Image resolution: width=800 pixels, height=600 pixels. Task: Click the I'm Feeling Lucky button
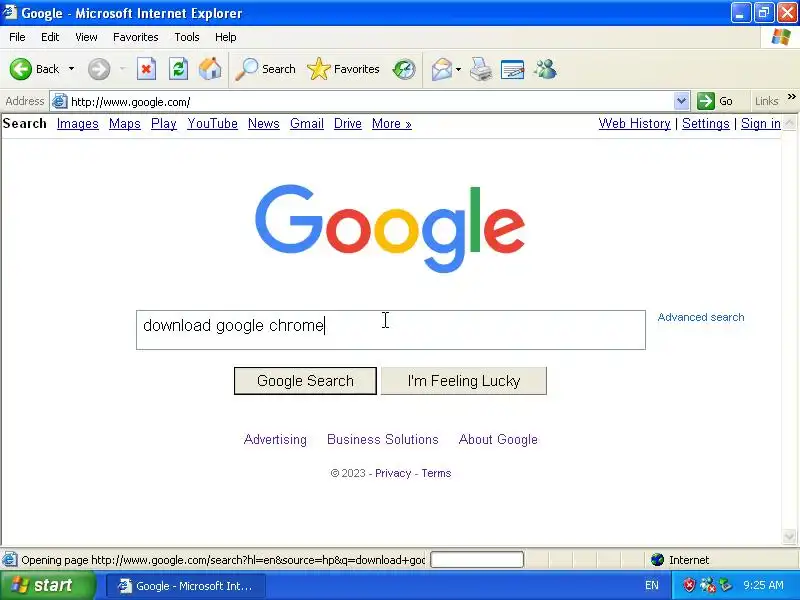[464, 381]
